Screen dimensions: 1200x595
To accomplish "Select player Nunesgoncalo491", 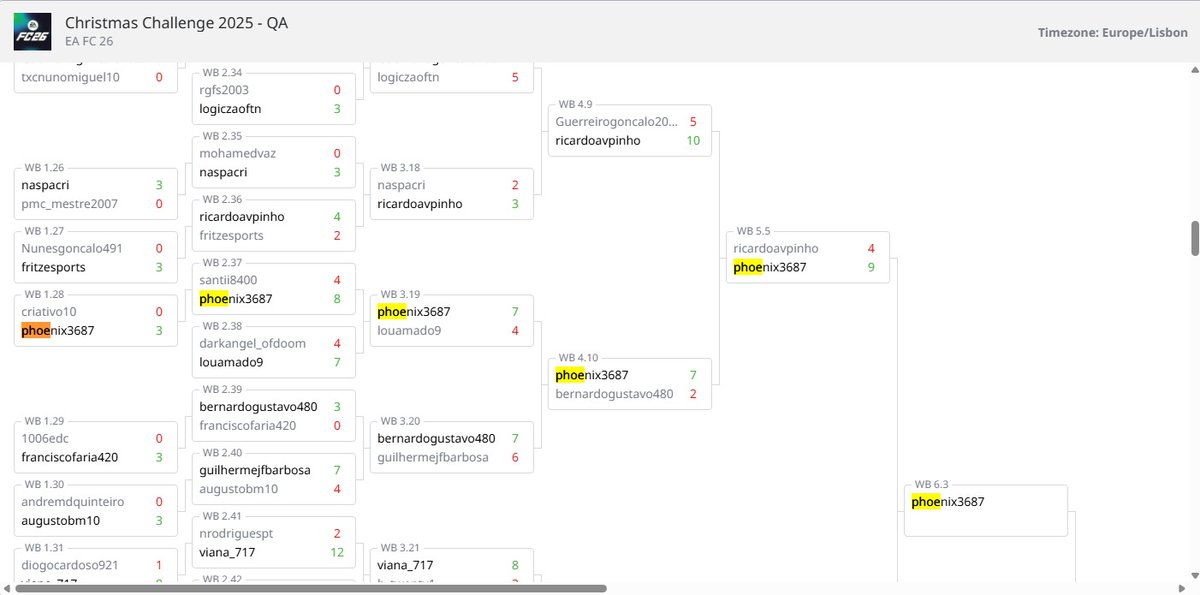I will [x=71, y=248].
